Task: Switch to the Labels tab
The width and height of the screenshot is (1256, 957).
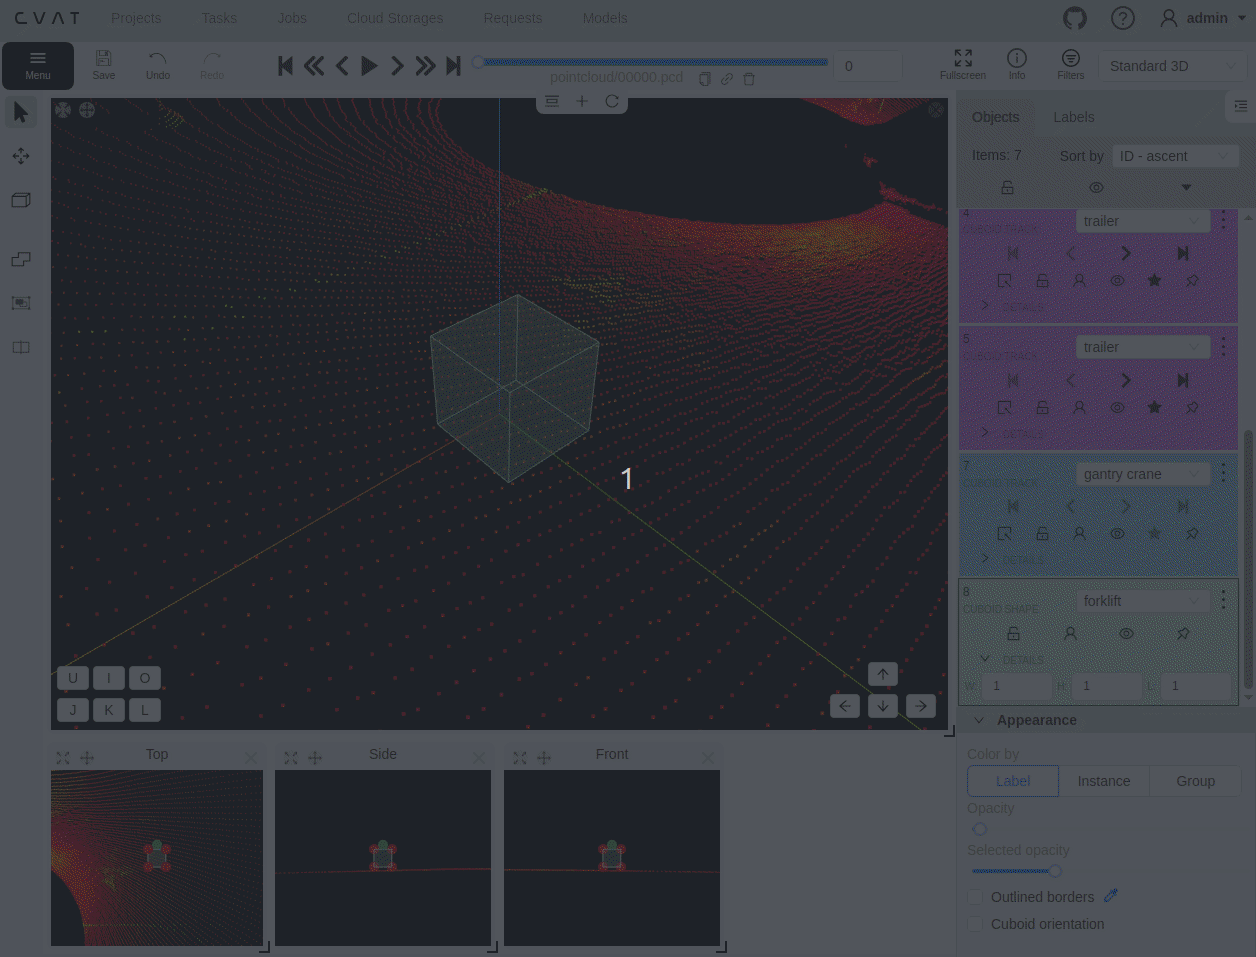Action: tap(1074, 117)
